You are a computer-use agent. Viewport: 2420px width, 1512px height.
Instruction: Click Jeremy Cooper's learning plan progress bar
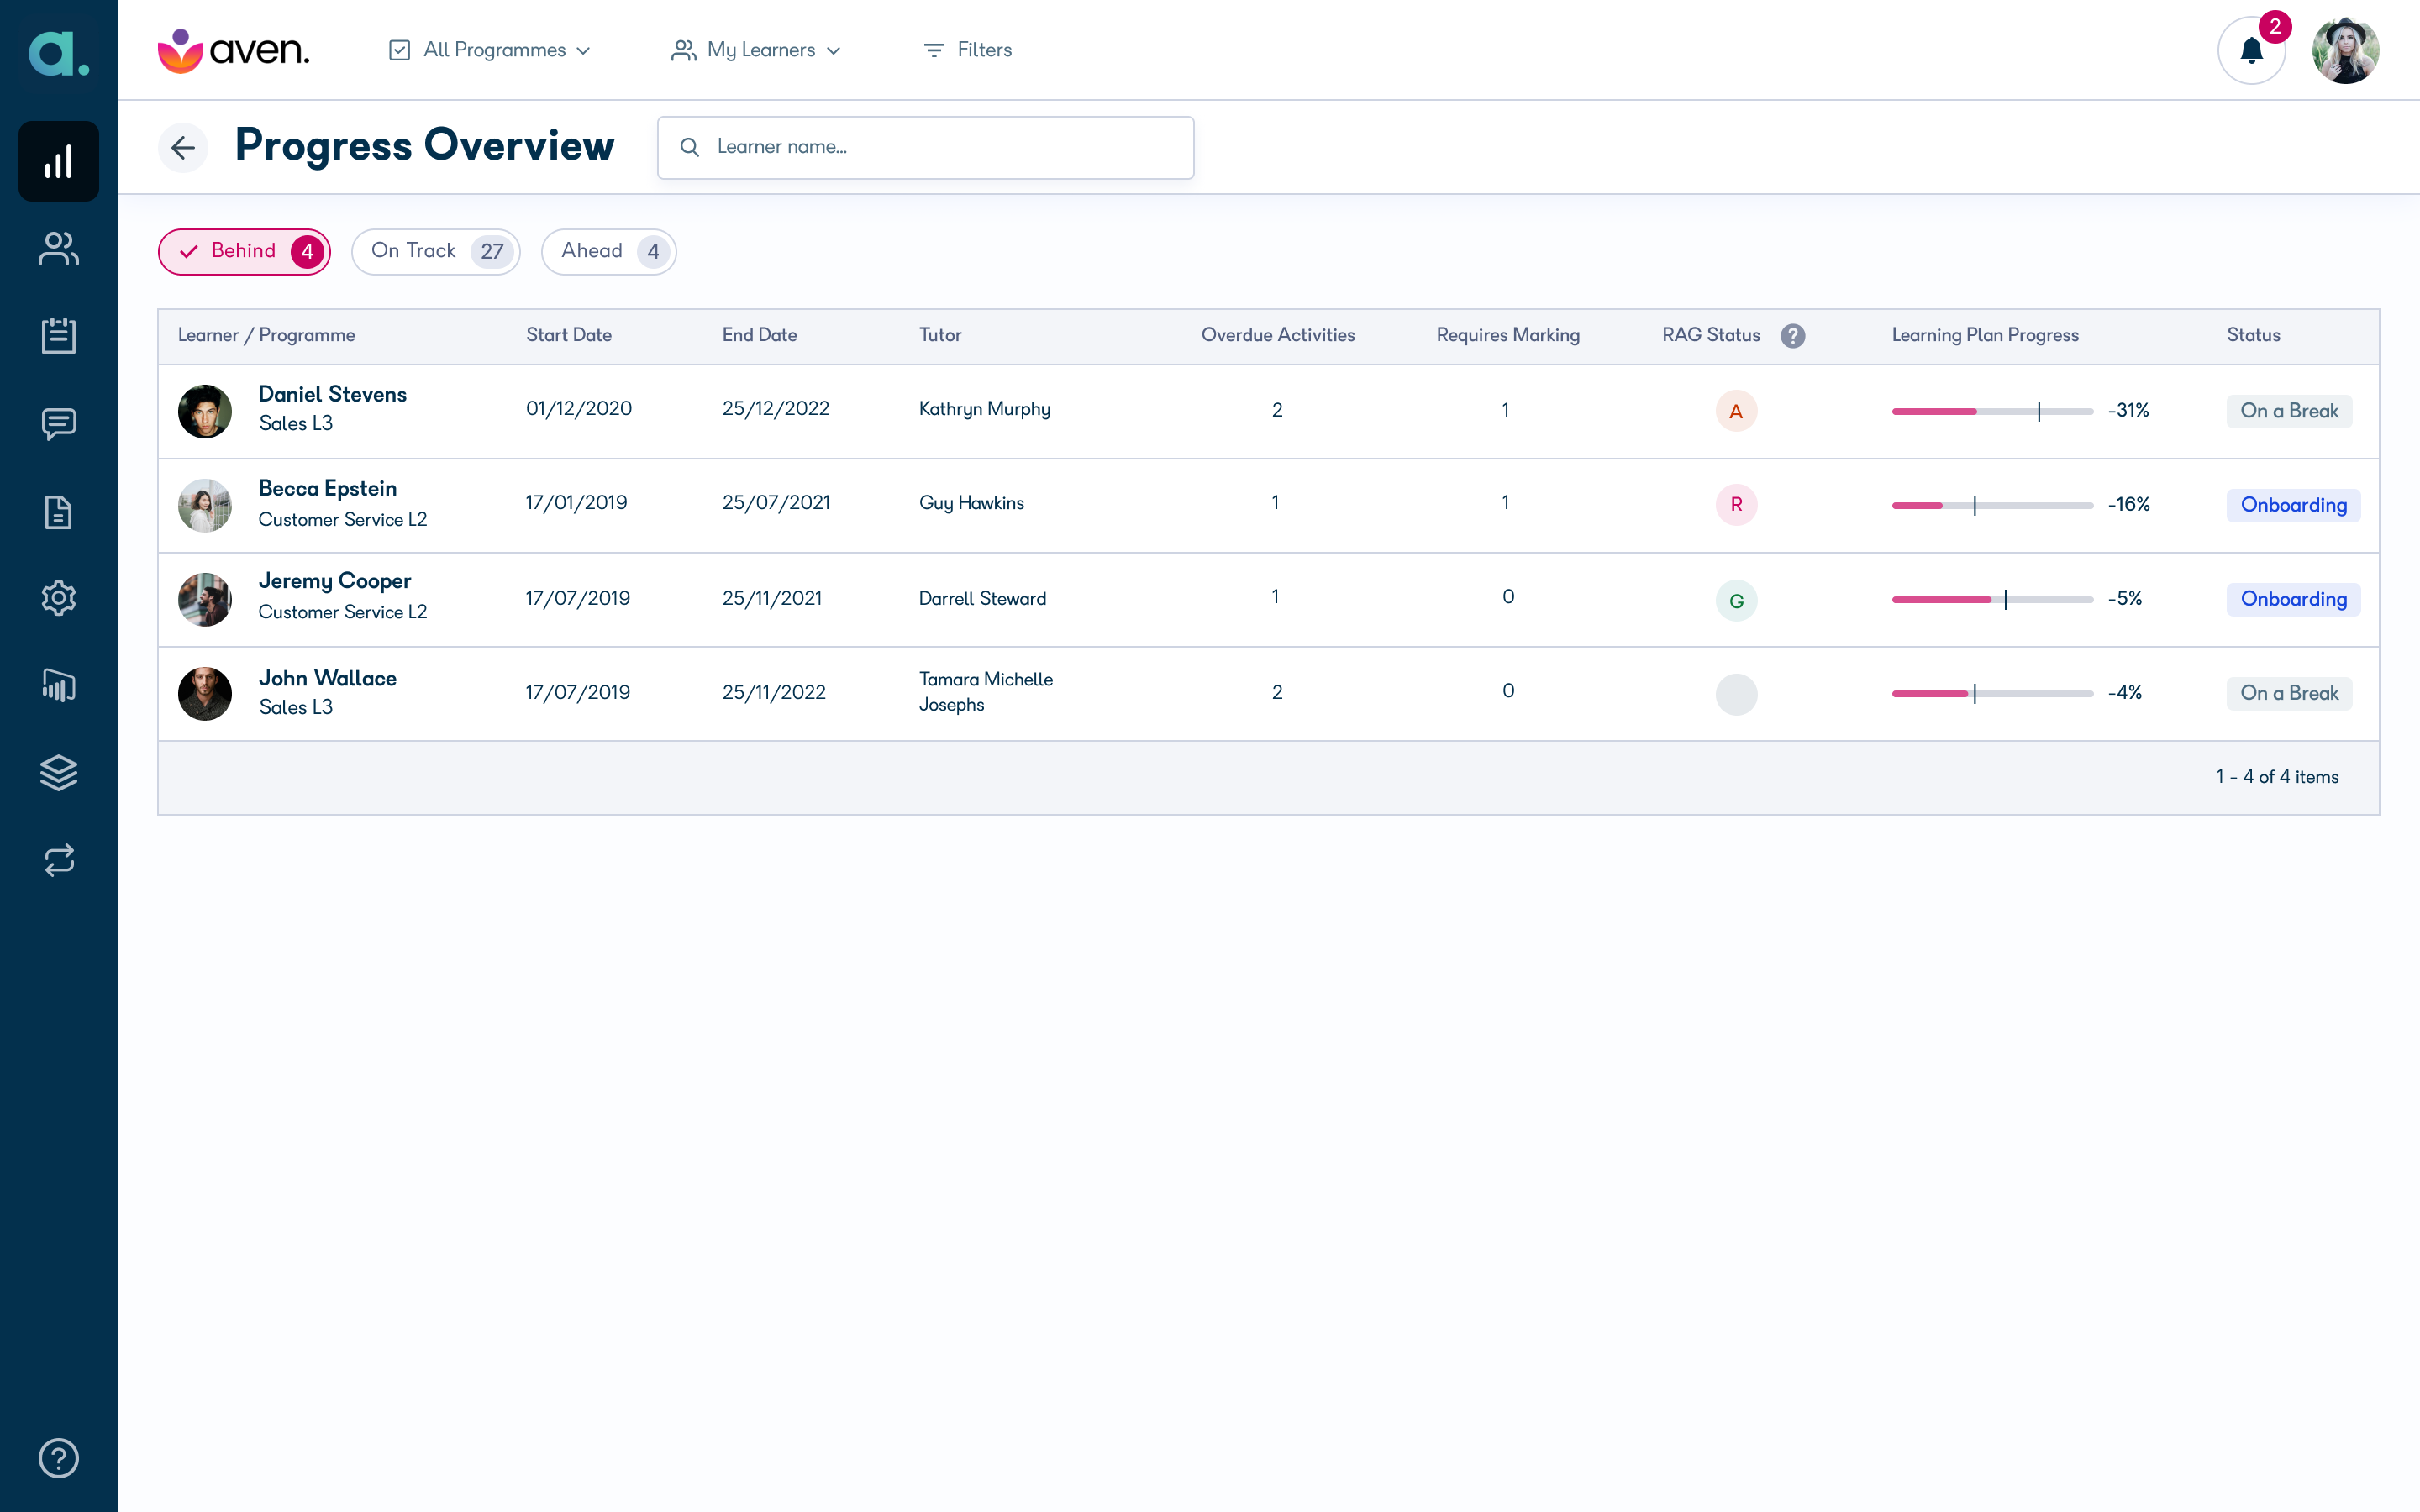[x=1992, y=599]
